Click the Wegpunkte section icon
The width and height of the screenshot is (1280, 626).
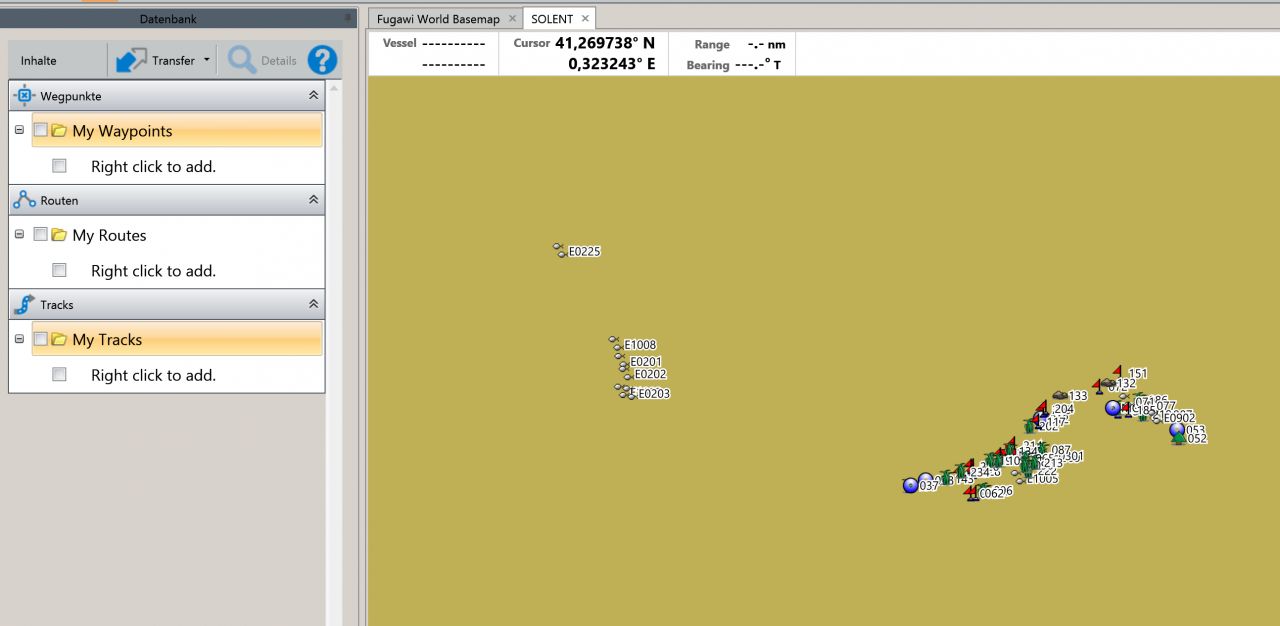click(x=25, y=96)
